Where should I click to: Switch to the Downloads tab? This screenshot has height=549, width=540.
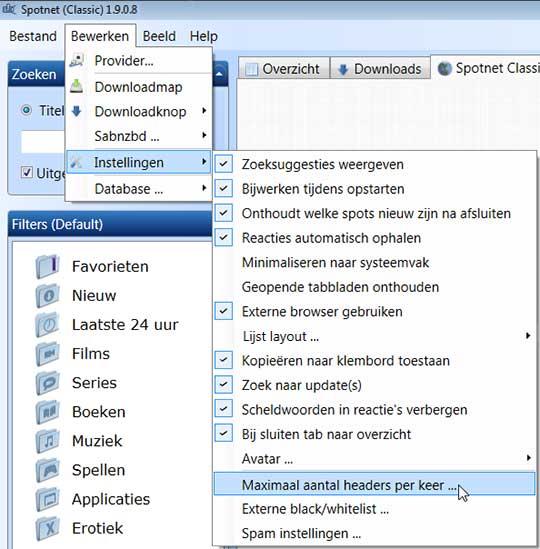380,69
